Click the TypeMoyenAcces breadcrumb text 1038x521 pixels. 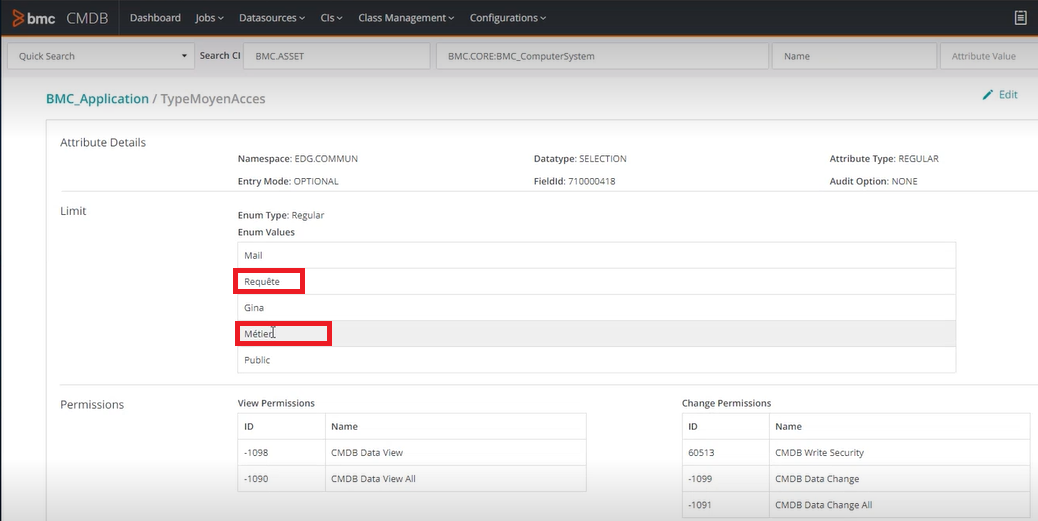click(213, 99)
